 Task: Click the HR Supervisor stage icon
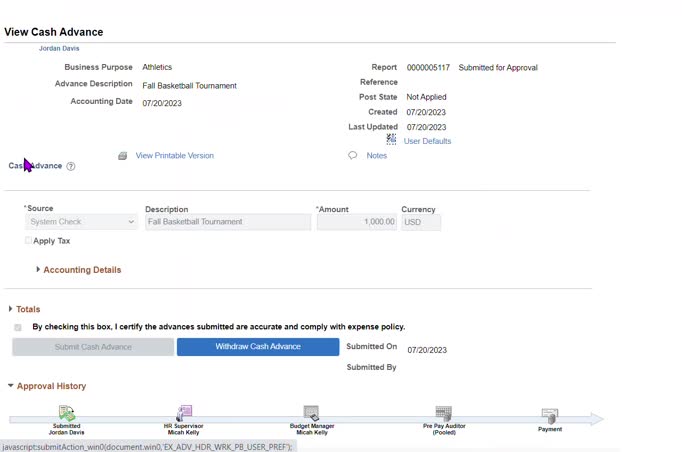tap(184, 413)
